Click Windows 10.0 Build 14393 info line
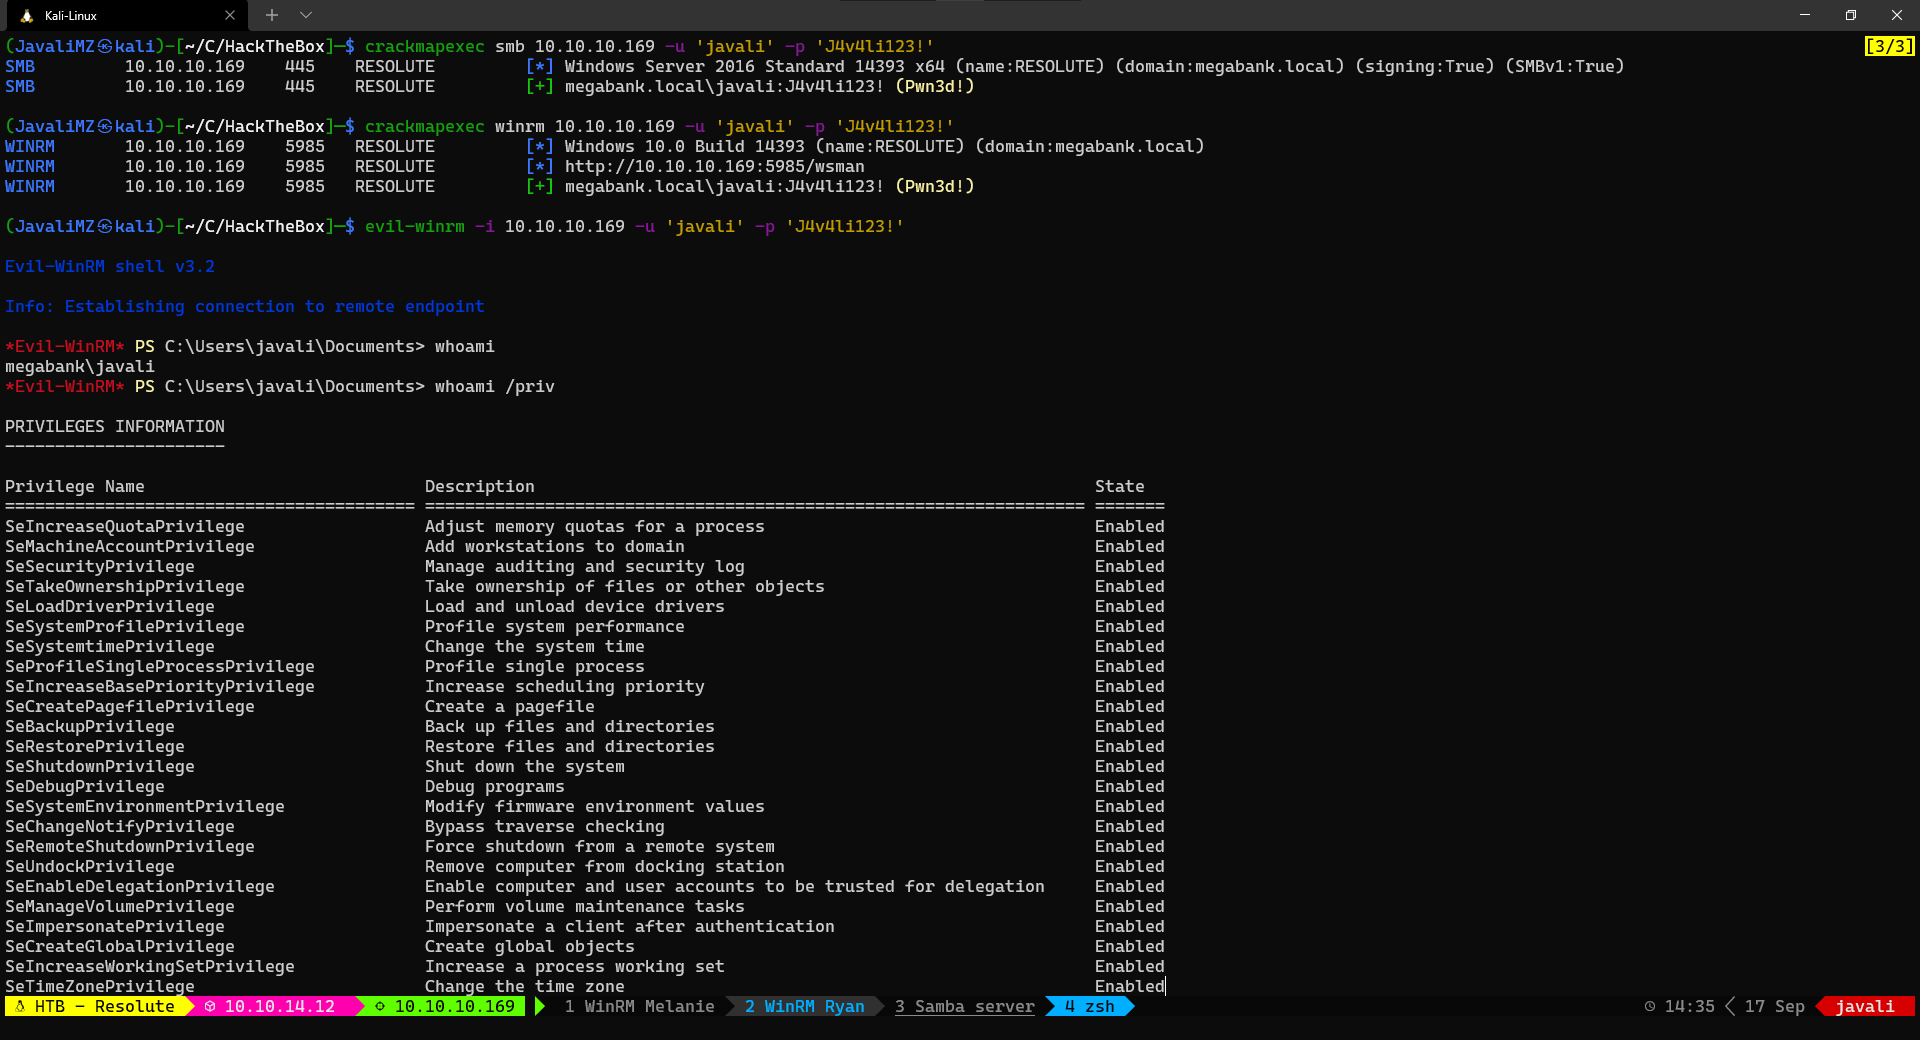The width and height of the screenshot is (1920, 1040). [x=604, y=146]
